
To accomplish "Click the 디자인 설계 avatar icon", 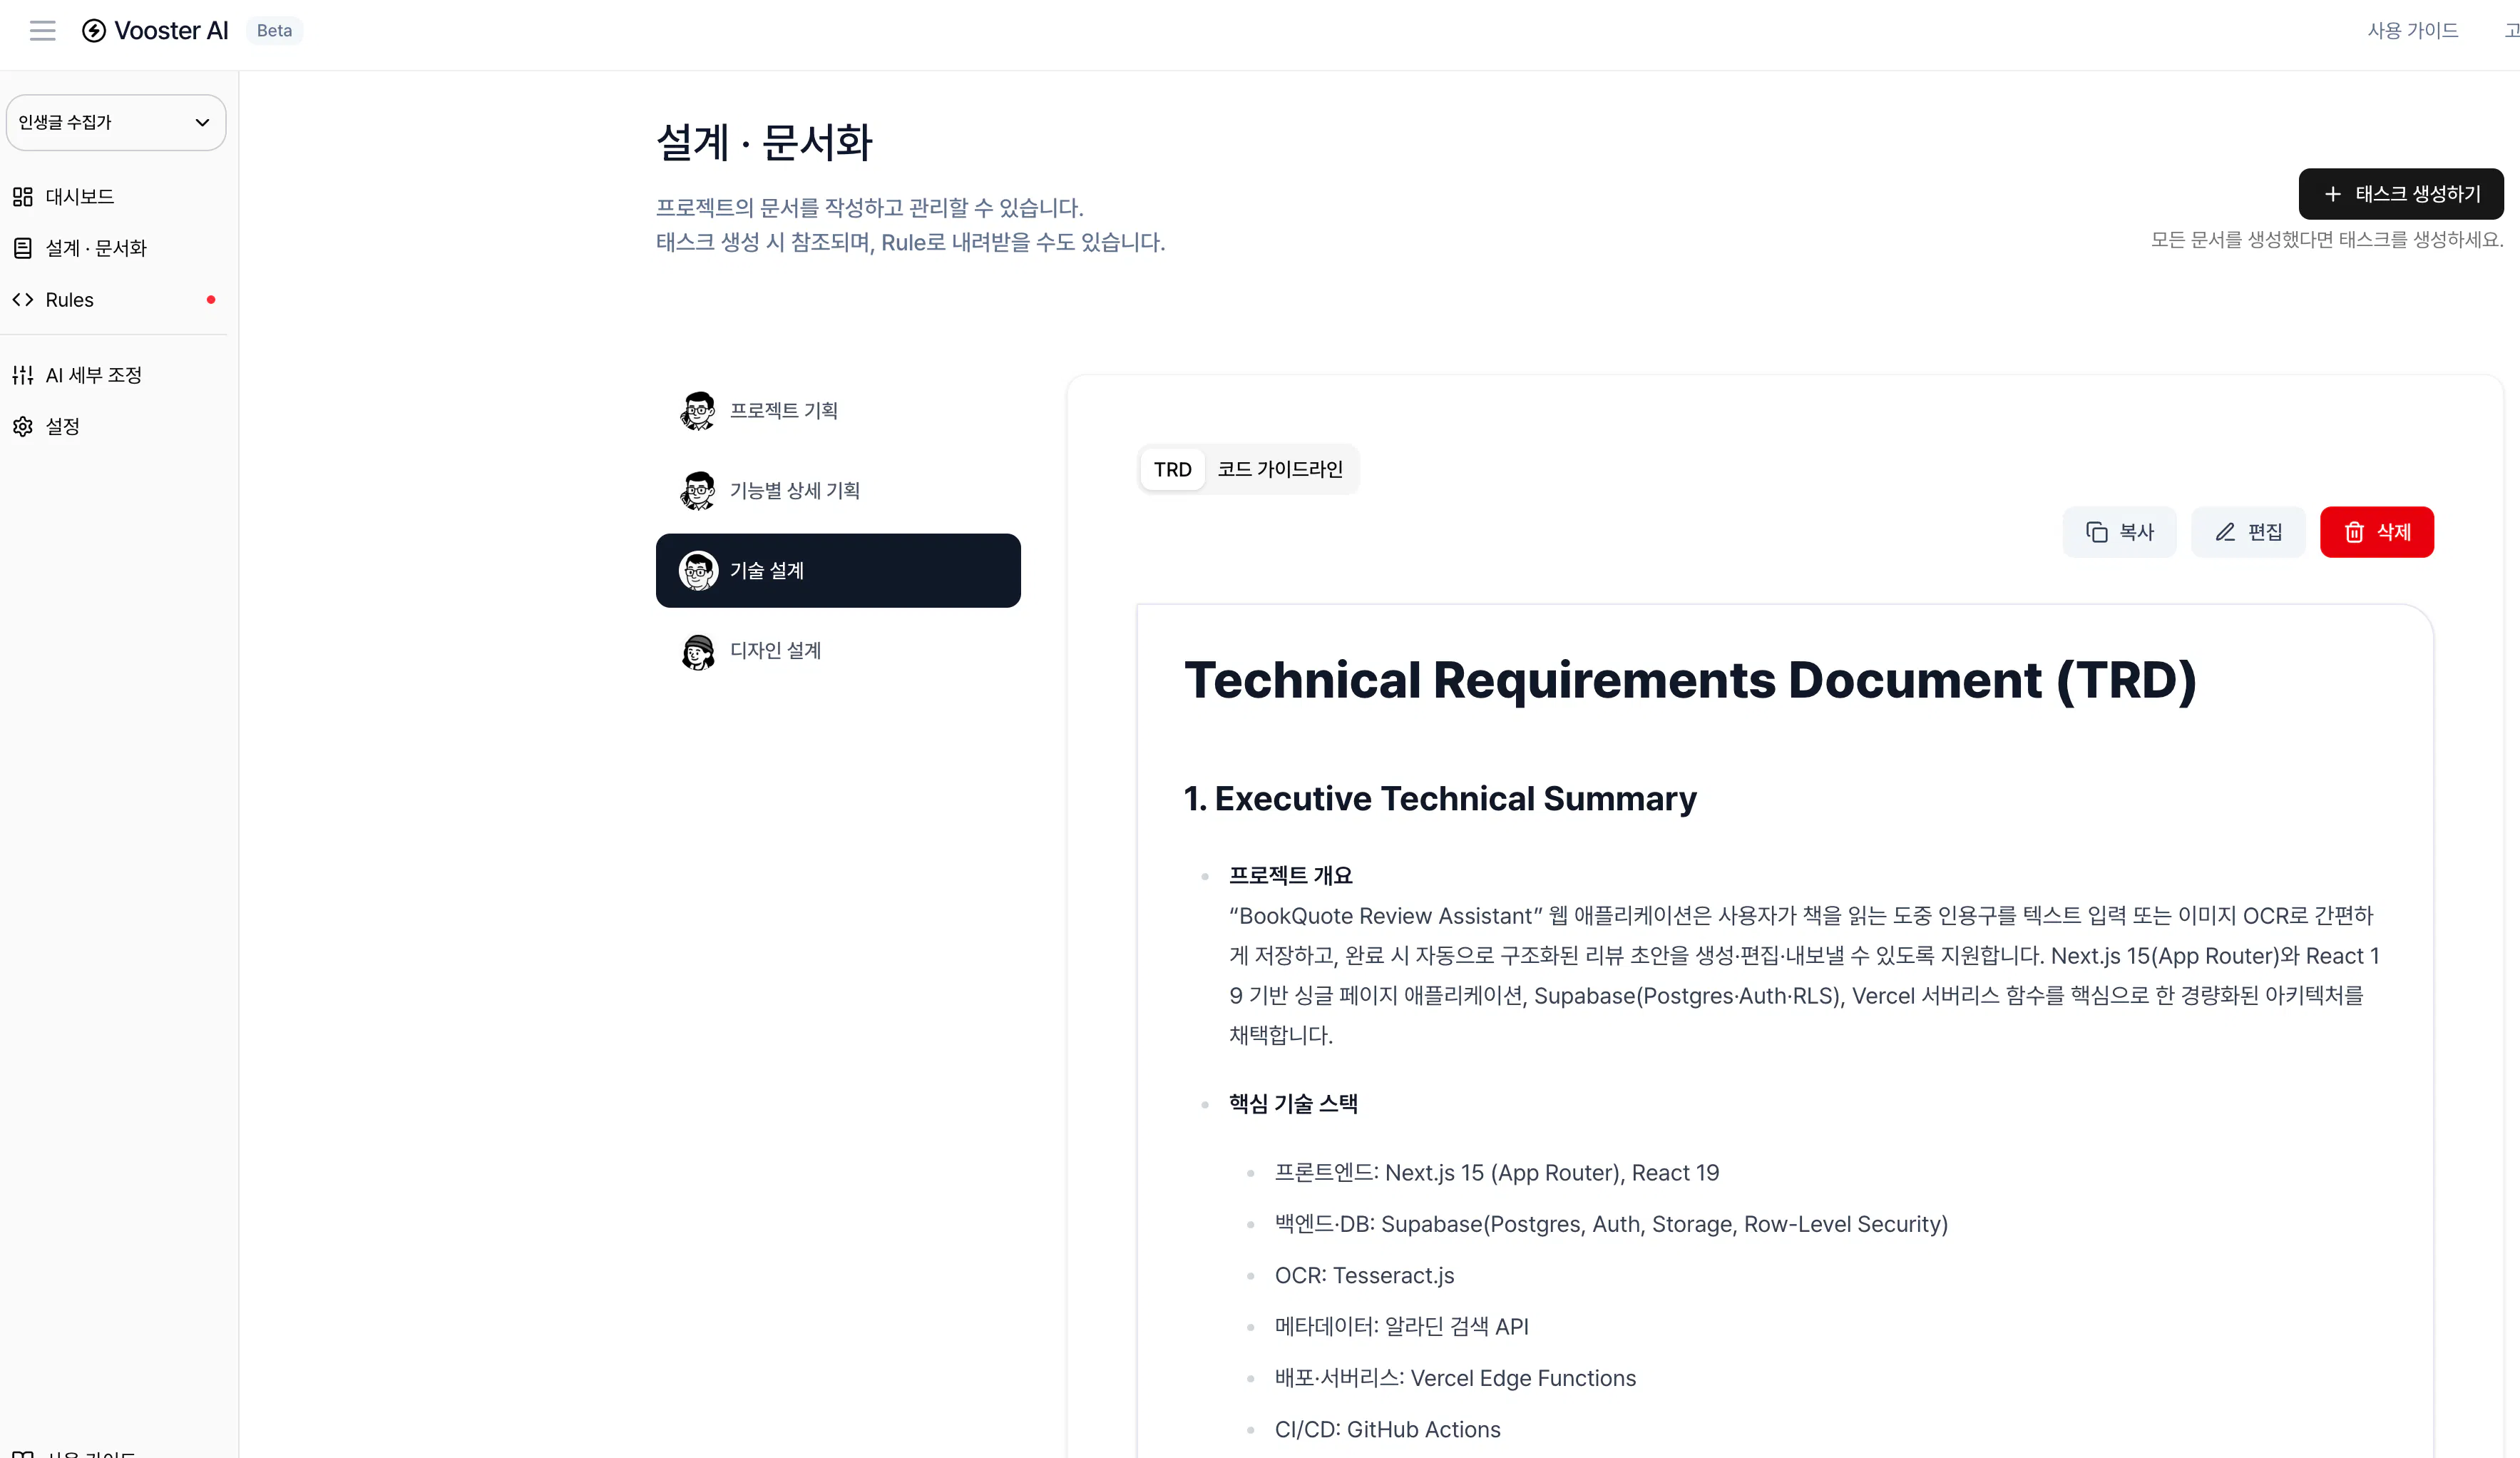I will point(698,650).
